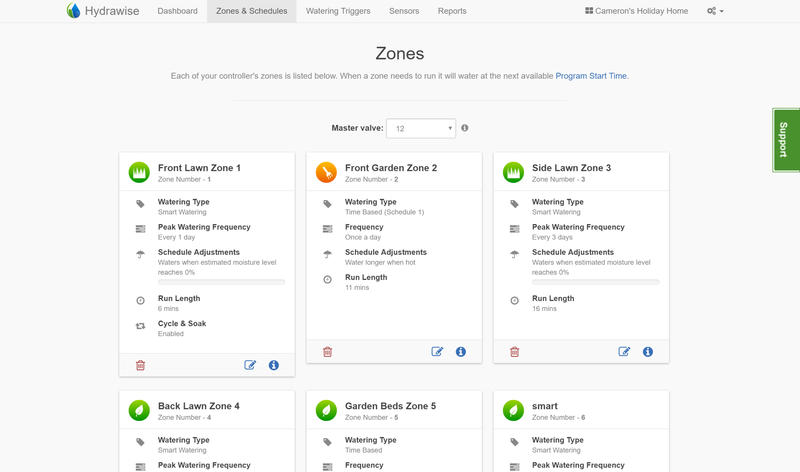Show info for Side Lawn Zone 3
The width and height of the screenshot is (800, 472).
pos(648,352)
